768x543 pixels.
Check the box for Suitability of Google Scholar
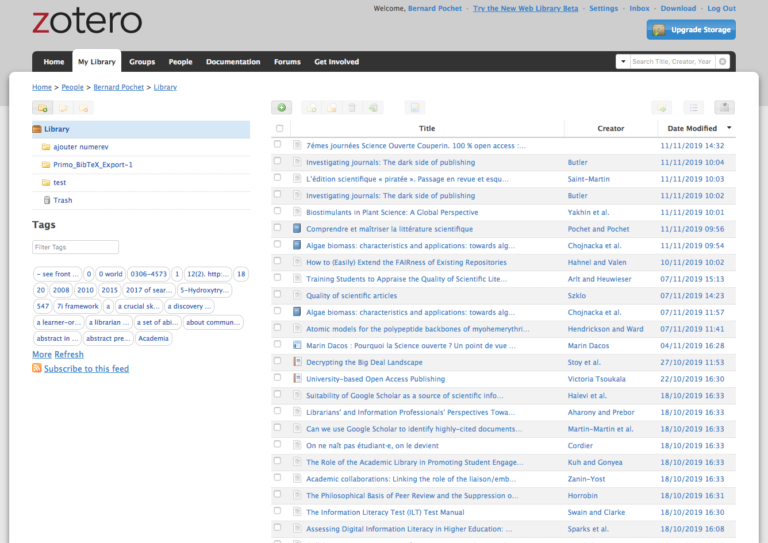(278, 394)
